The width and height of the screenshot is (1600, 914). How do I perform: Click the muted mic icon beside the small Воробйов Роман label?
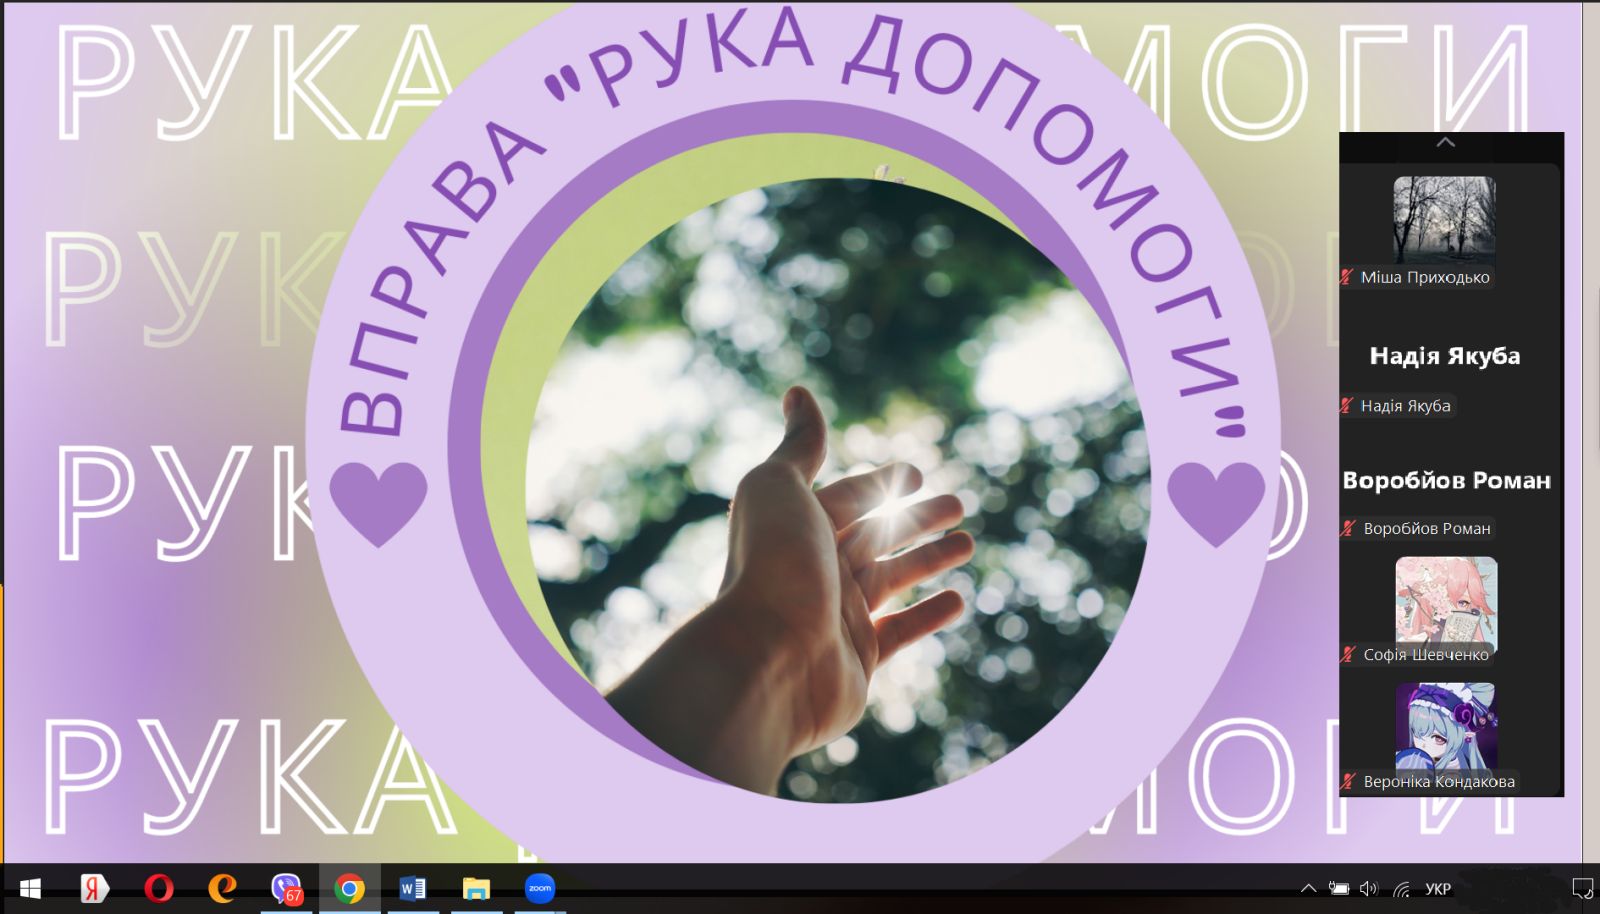pos(1349,528)
